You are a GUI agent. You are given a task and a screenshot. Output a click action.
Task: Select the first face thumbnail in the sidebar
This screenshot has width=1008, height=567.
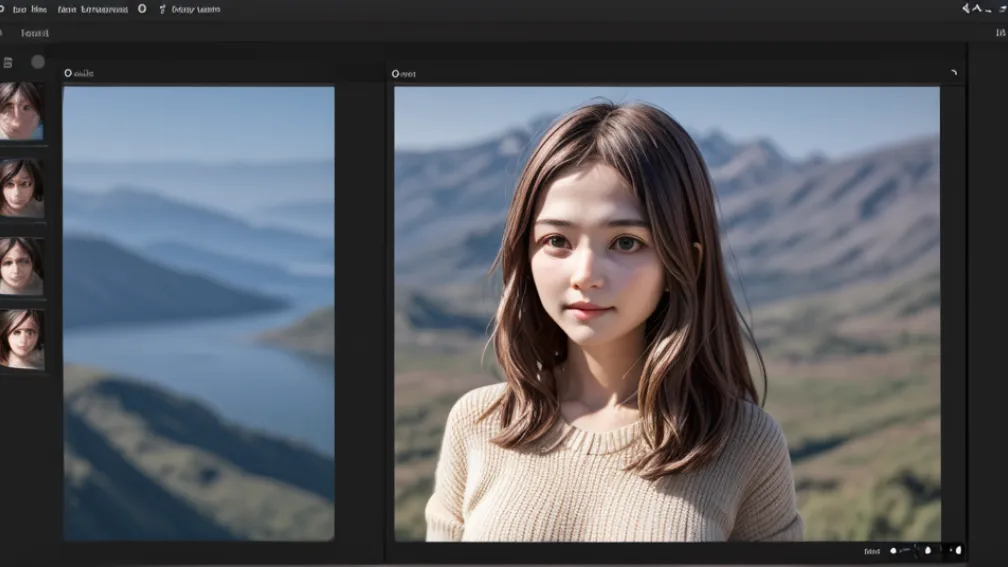(21, 110)
